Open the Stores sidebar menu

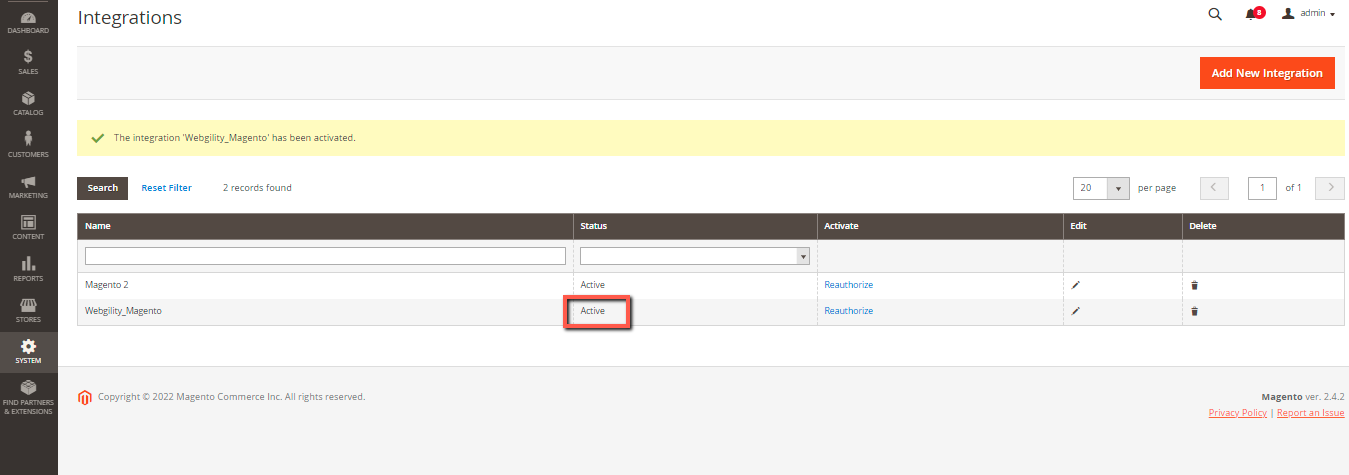tap(28, 310)
